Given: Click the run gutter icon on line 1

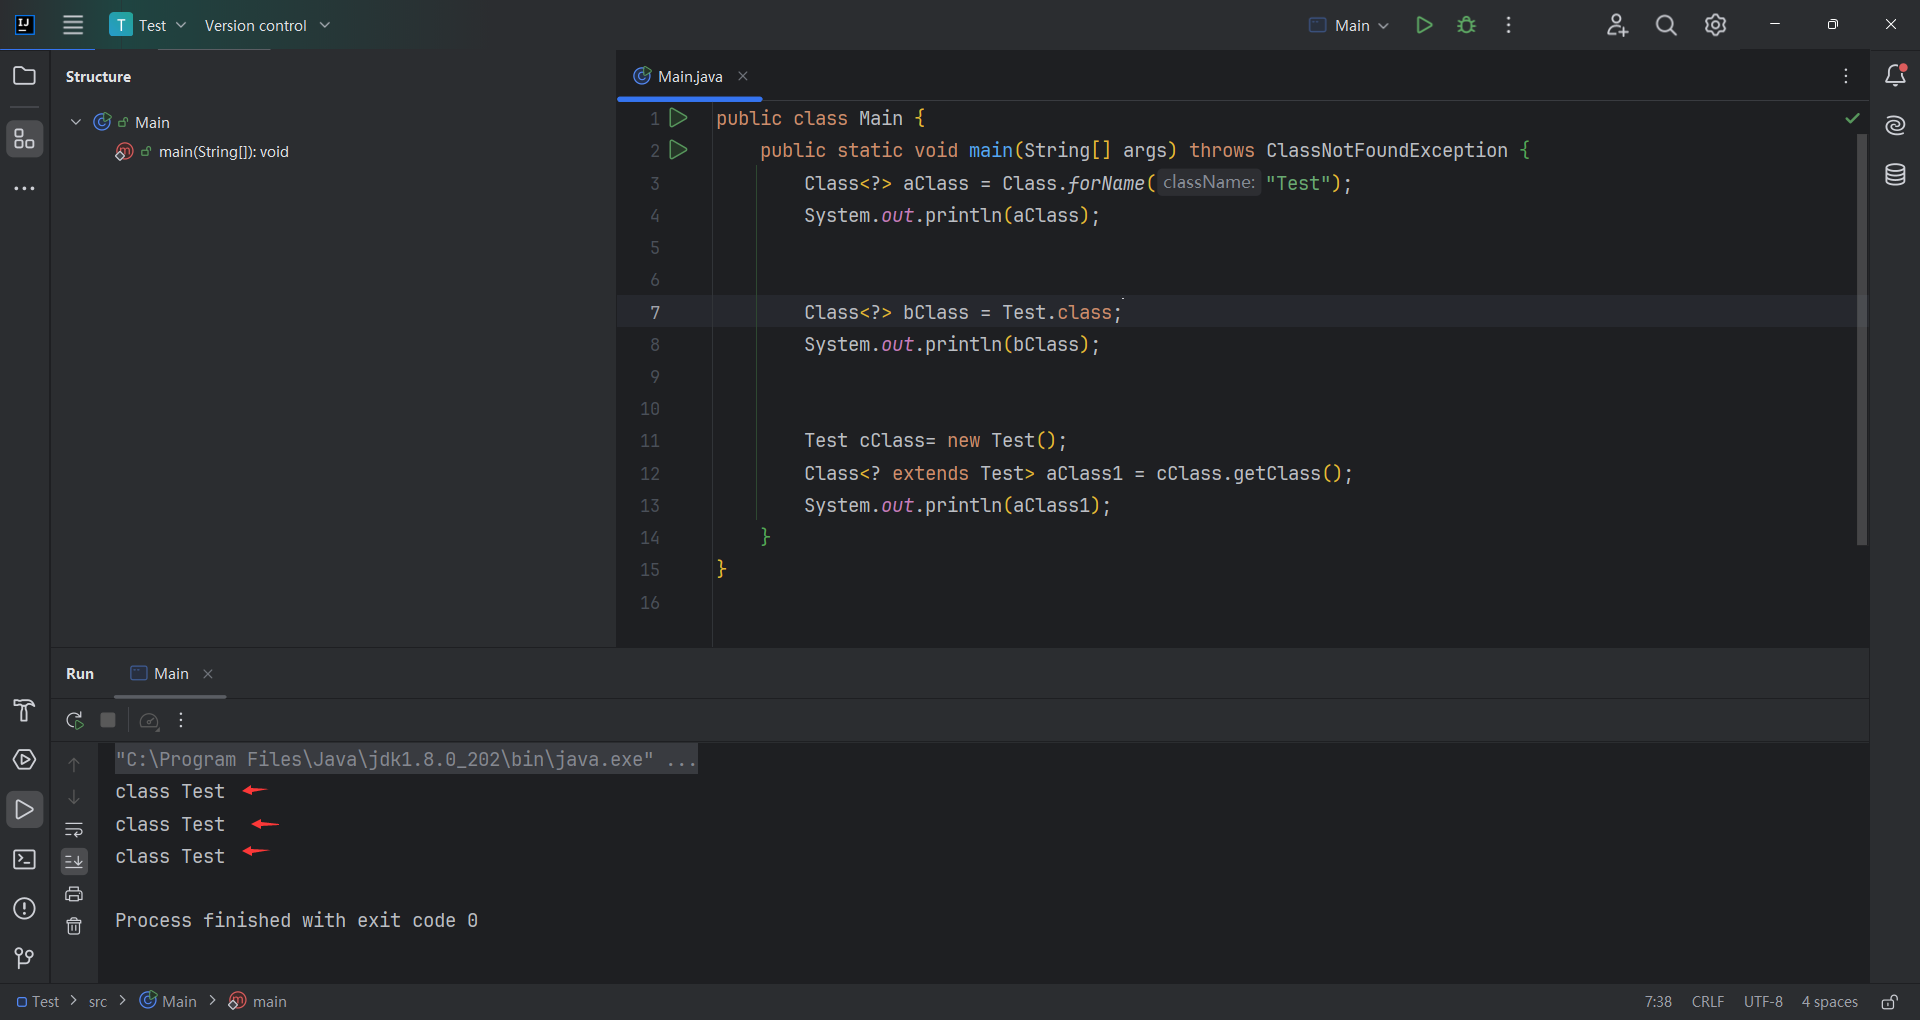Looking at the screenshot, I should [678, 118].
